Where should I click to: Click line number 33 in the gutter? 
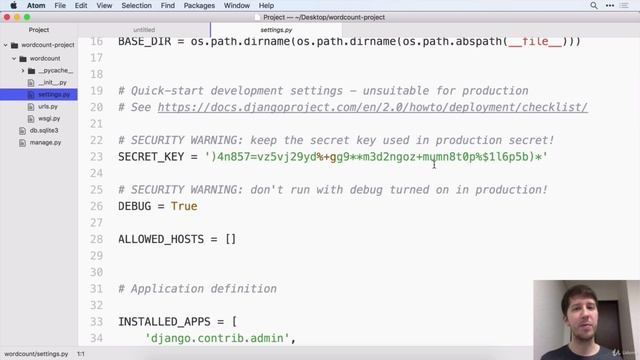(96, 322)
